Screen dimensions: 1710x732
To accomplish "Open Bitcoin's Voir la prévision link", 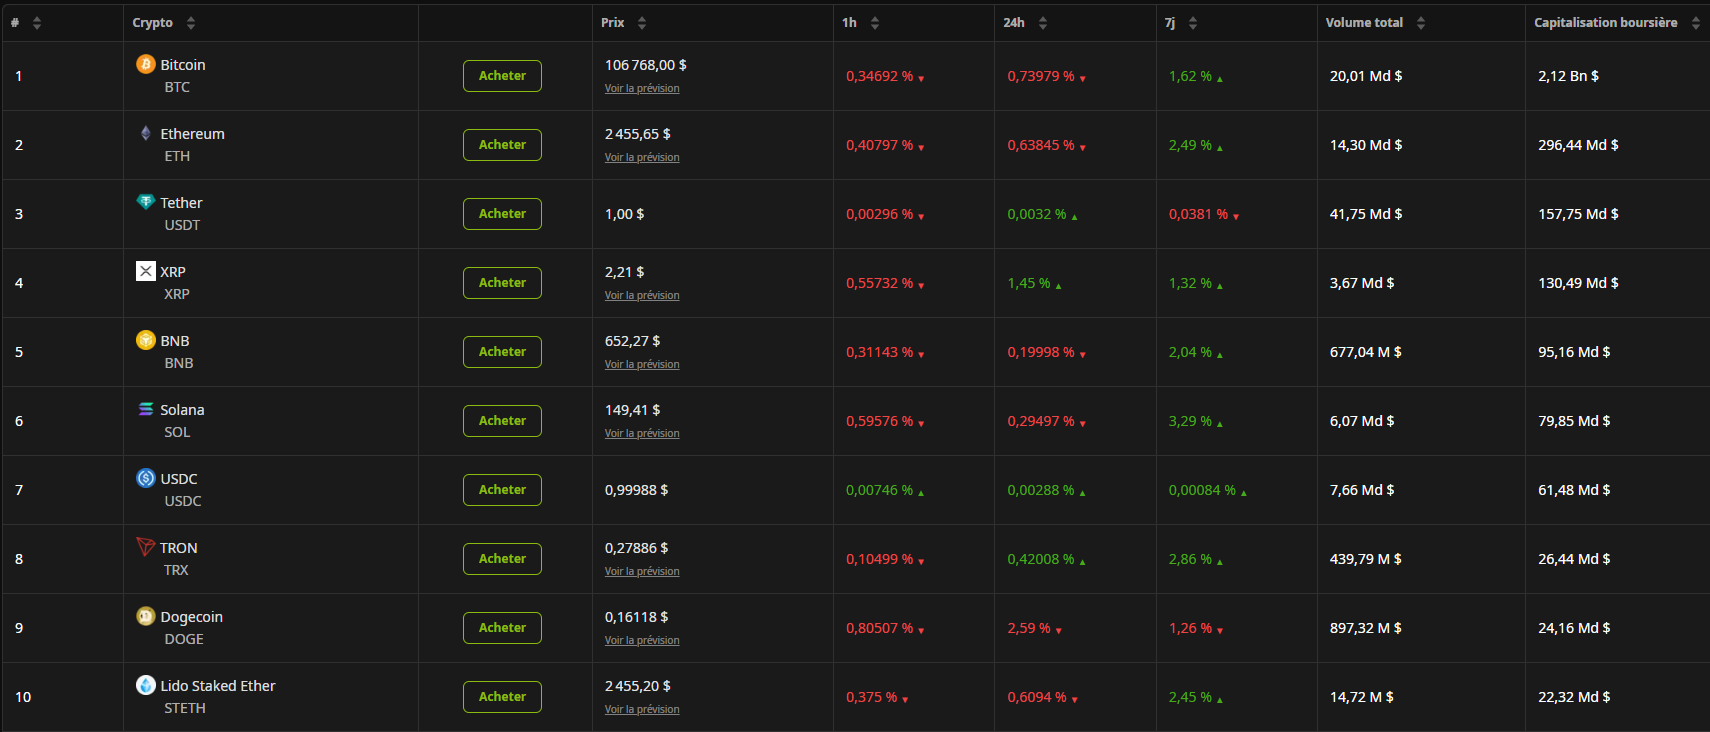I will pos(642,88).
